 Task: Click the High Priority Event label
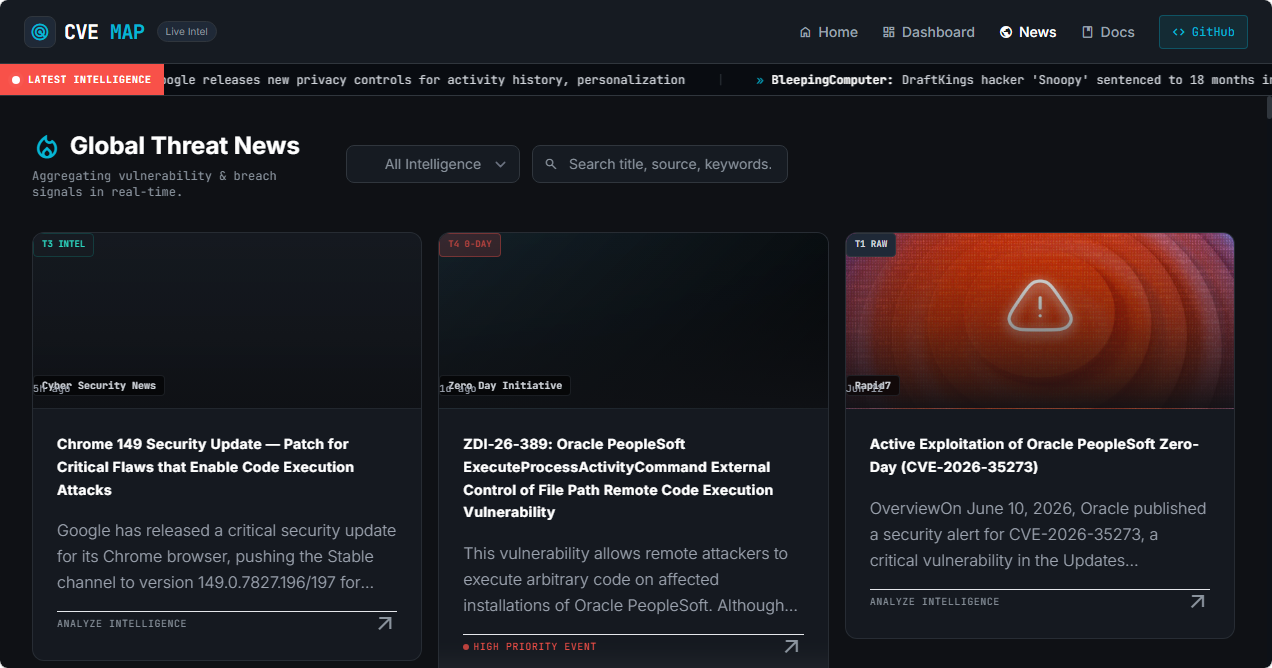(530, 647)
